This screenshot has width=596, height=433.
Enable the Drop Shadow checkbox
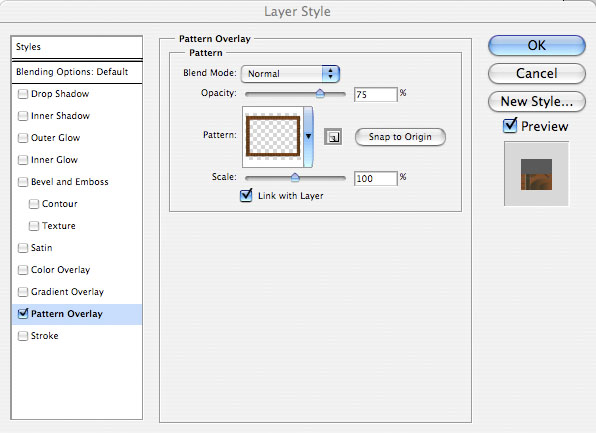pos(23,94)
